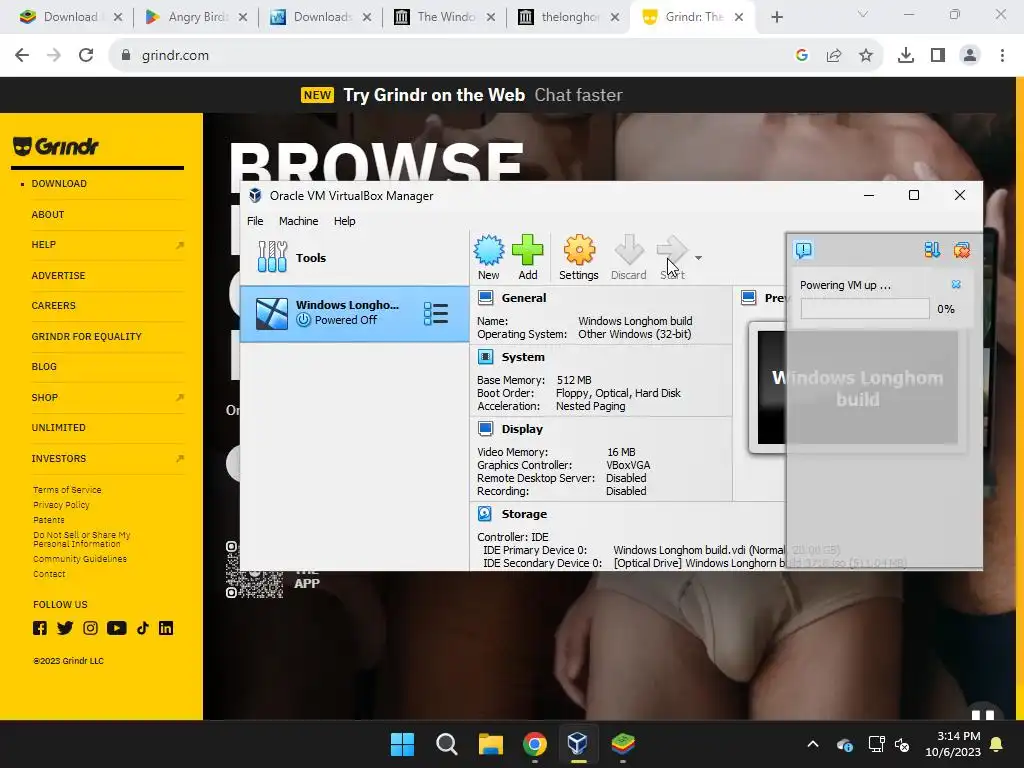Open Chrome three-dot menu
Image resolution: width=1024 pixels, height=768 pixels.
[1002, 56]
